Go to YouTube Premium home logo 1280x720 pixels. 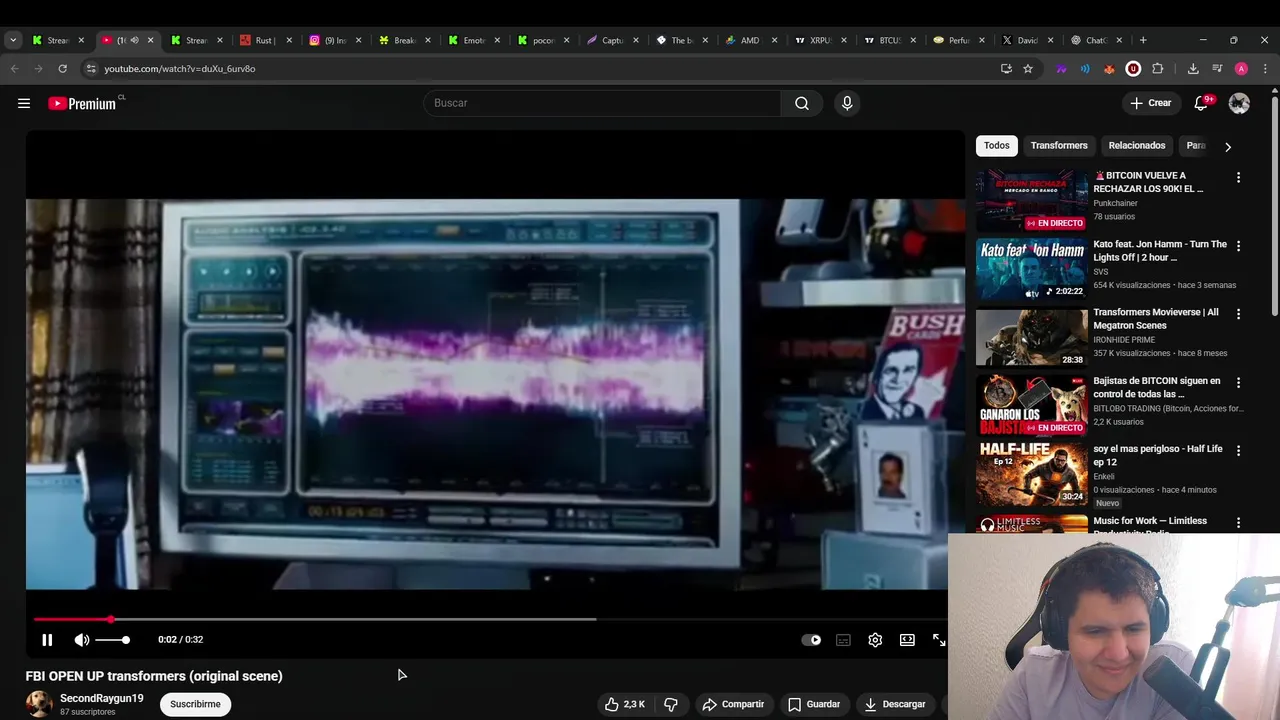point(82,103)
